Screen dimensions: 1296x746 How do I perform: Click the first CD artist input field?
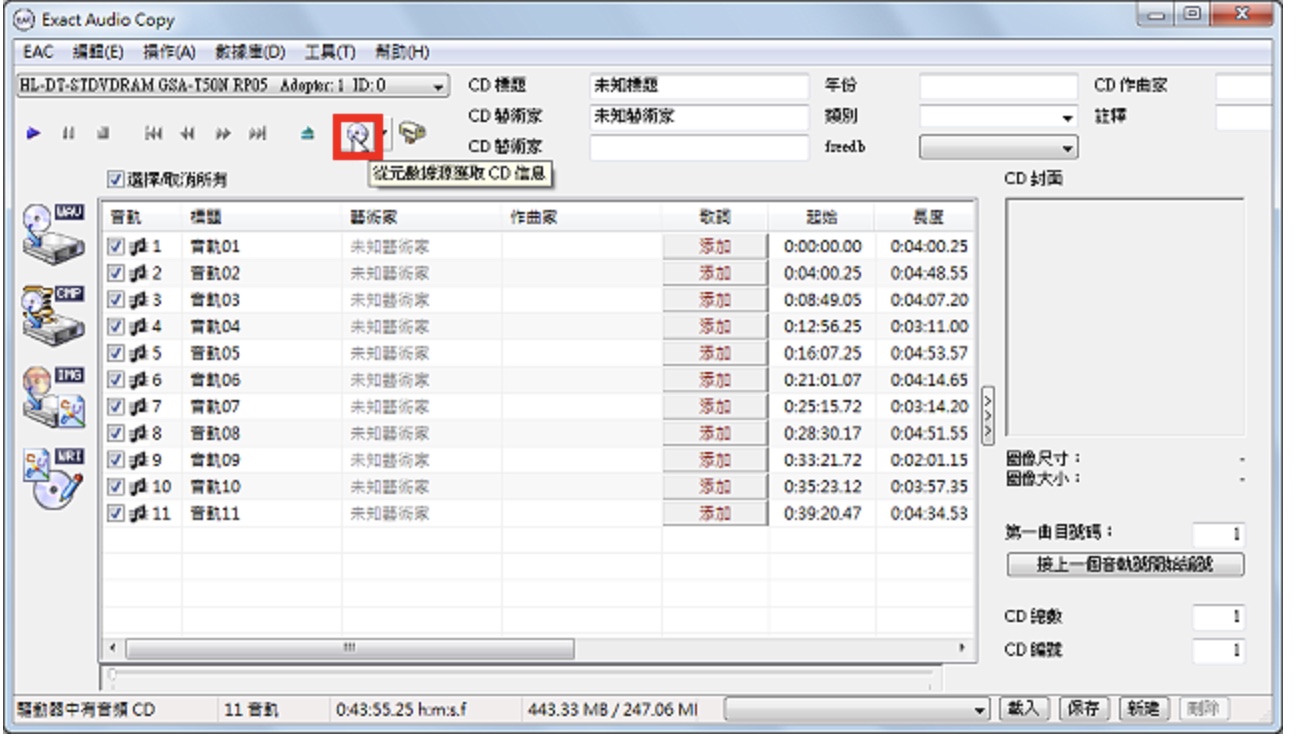click(698, 116)
